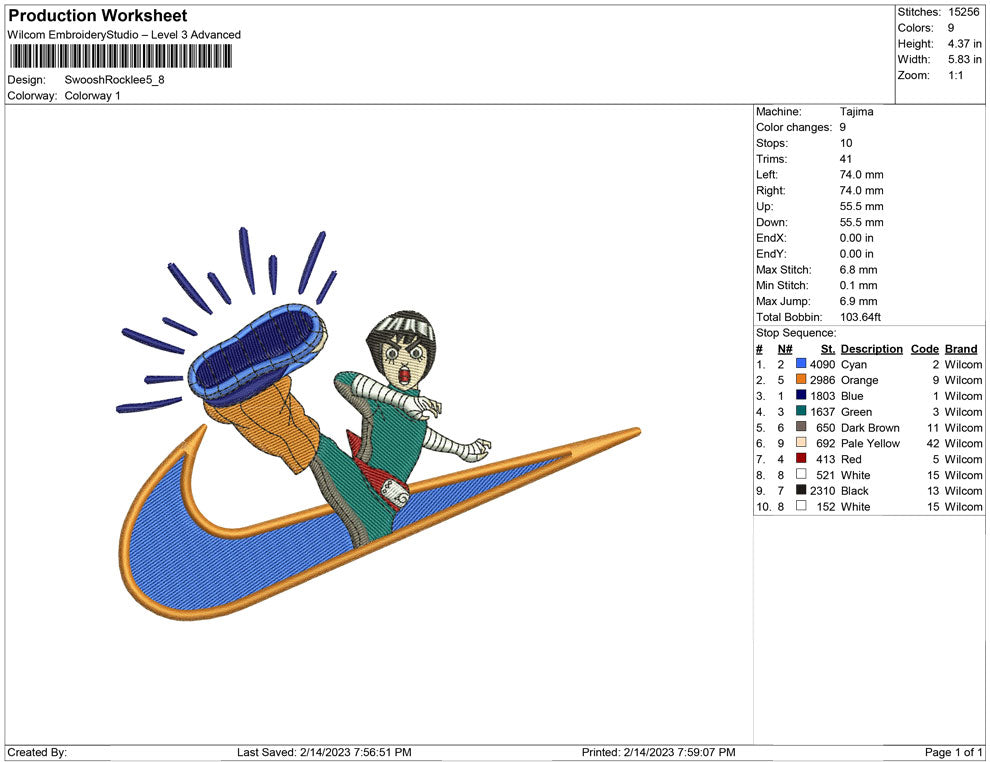The width and height of the screenshot is (990, 762).
Task: Click stitch count 1803 in the Blue row
Action: (822, 396)
